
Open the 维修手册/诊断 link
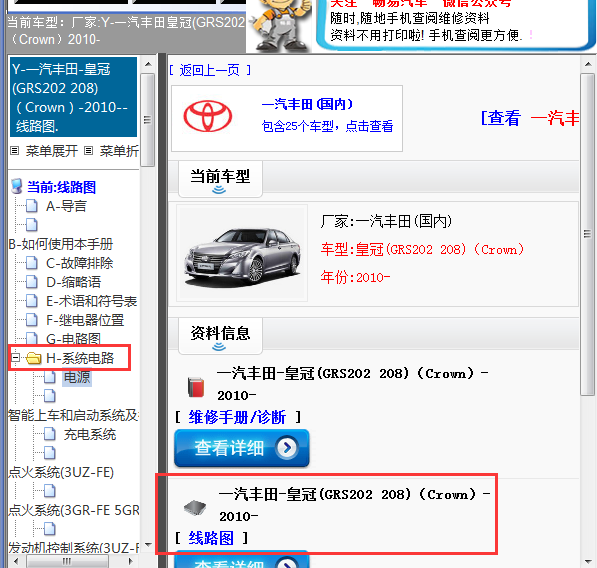click(x=237, y=417)
